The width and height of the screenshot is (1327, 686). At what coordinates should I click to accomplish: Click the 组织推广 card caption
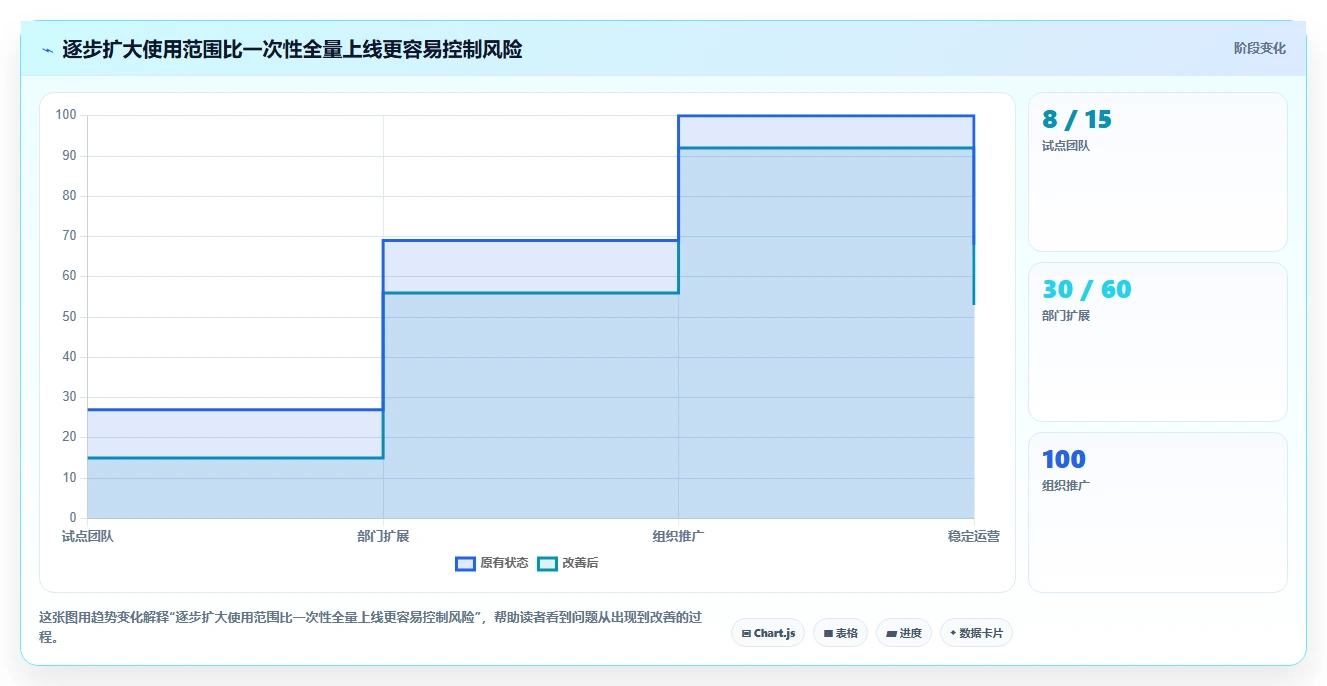pyautogui.click(x=1066, y=486)
